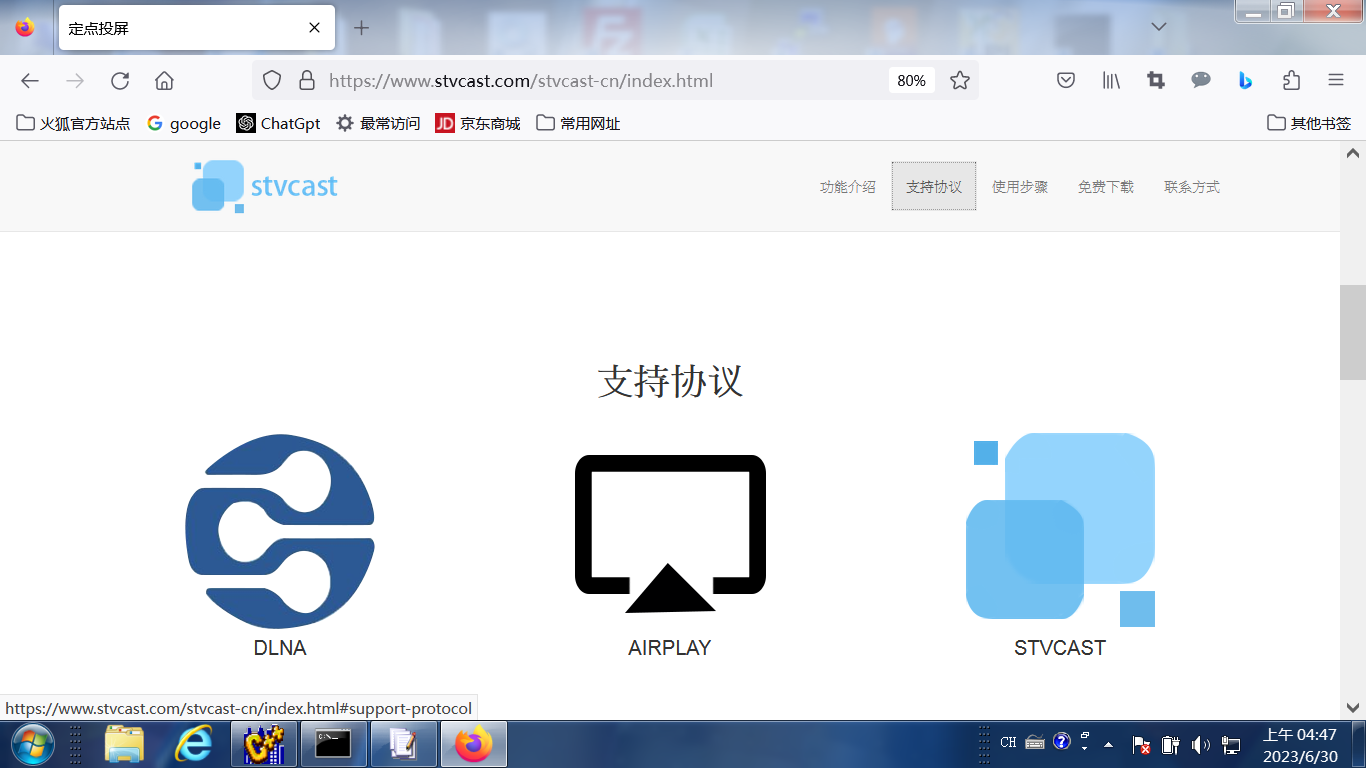Click the AIRPLAY text label
1366x768 pixels.
click(670, 648)
